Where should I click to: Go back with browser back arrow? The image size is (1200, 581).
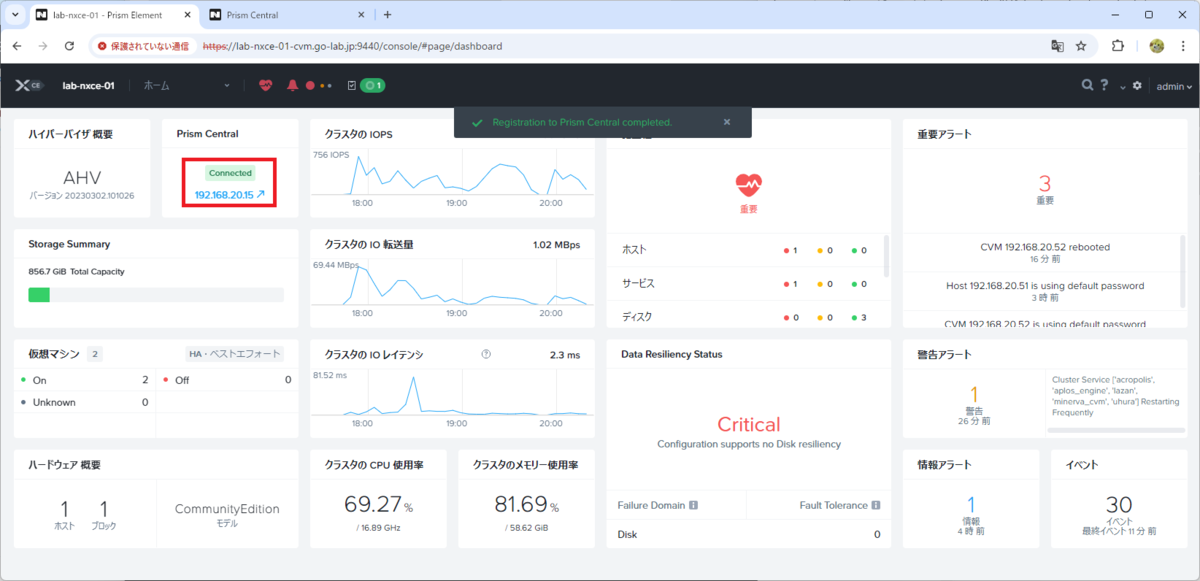[x=15, y=46]
